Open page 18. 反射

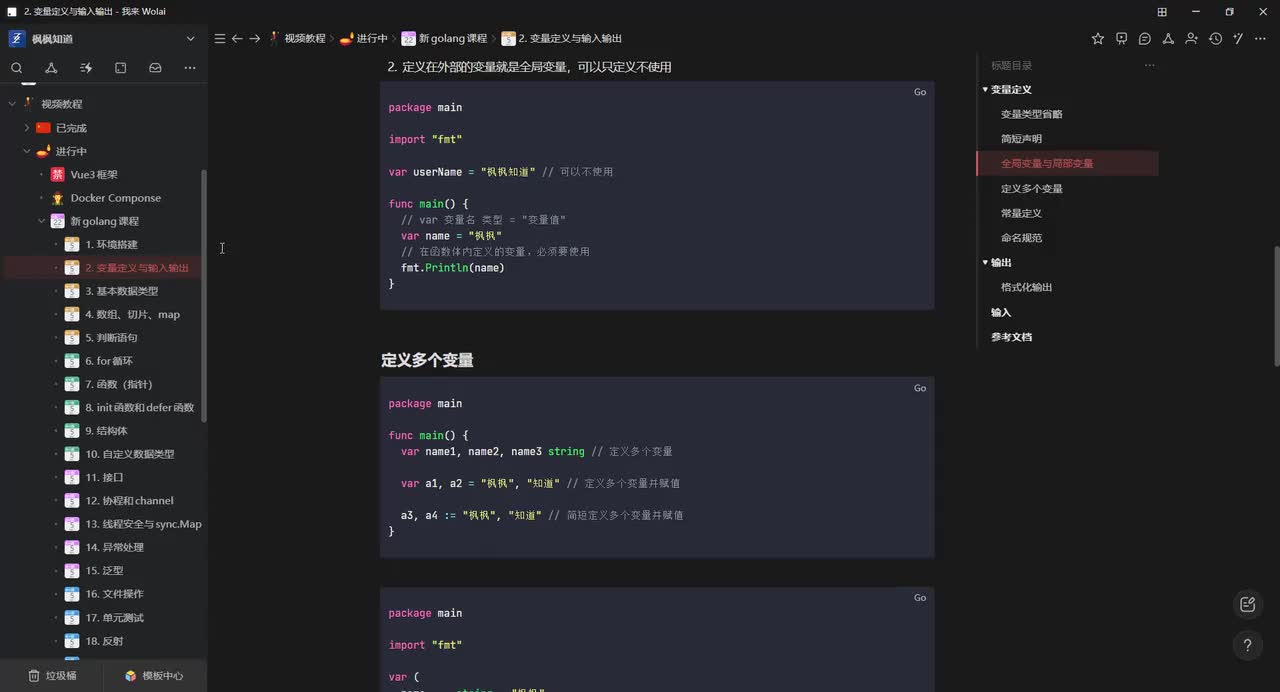[104, 640]
